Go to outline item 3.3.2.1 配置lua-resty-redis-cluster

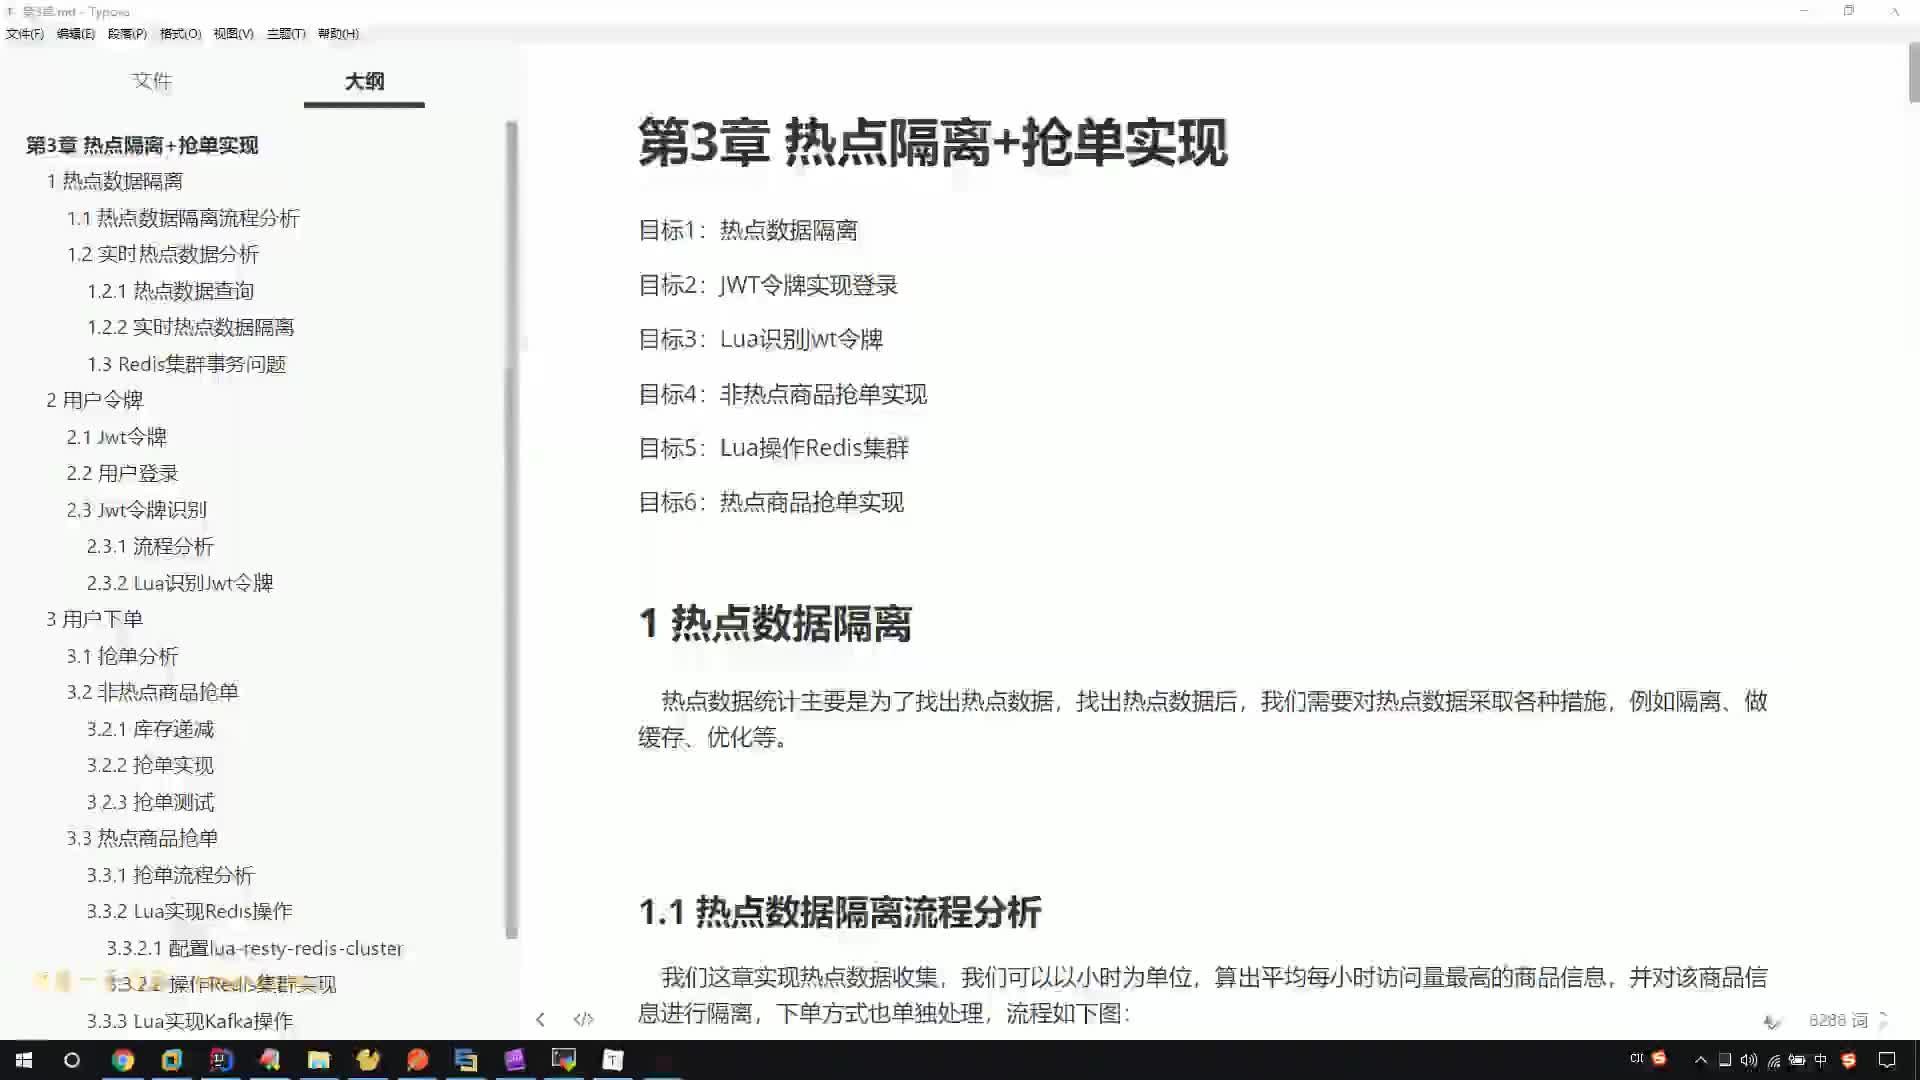click(x=255, y=948)
